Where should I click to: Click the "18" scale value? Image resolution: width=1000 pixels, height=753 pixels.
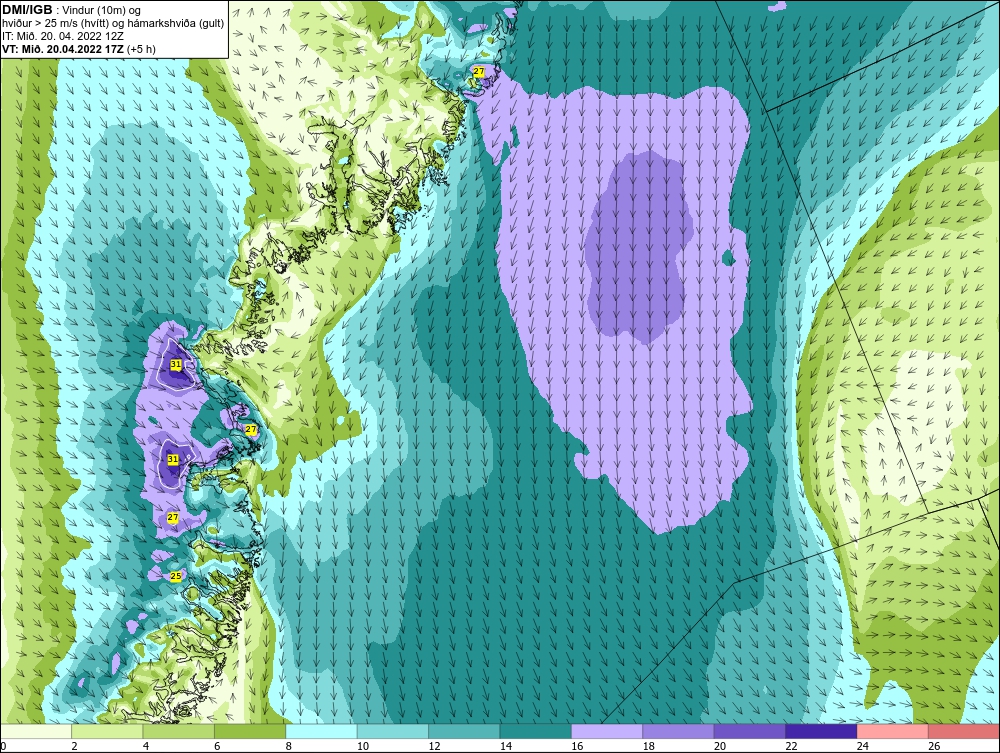pyautogui.click(x=649, y=746)
